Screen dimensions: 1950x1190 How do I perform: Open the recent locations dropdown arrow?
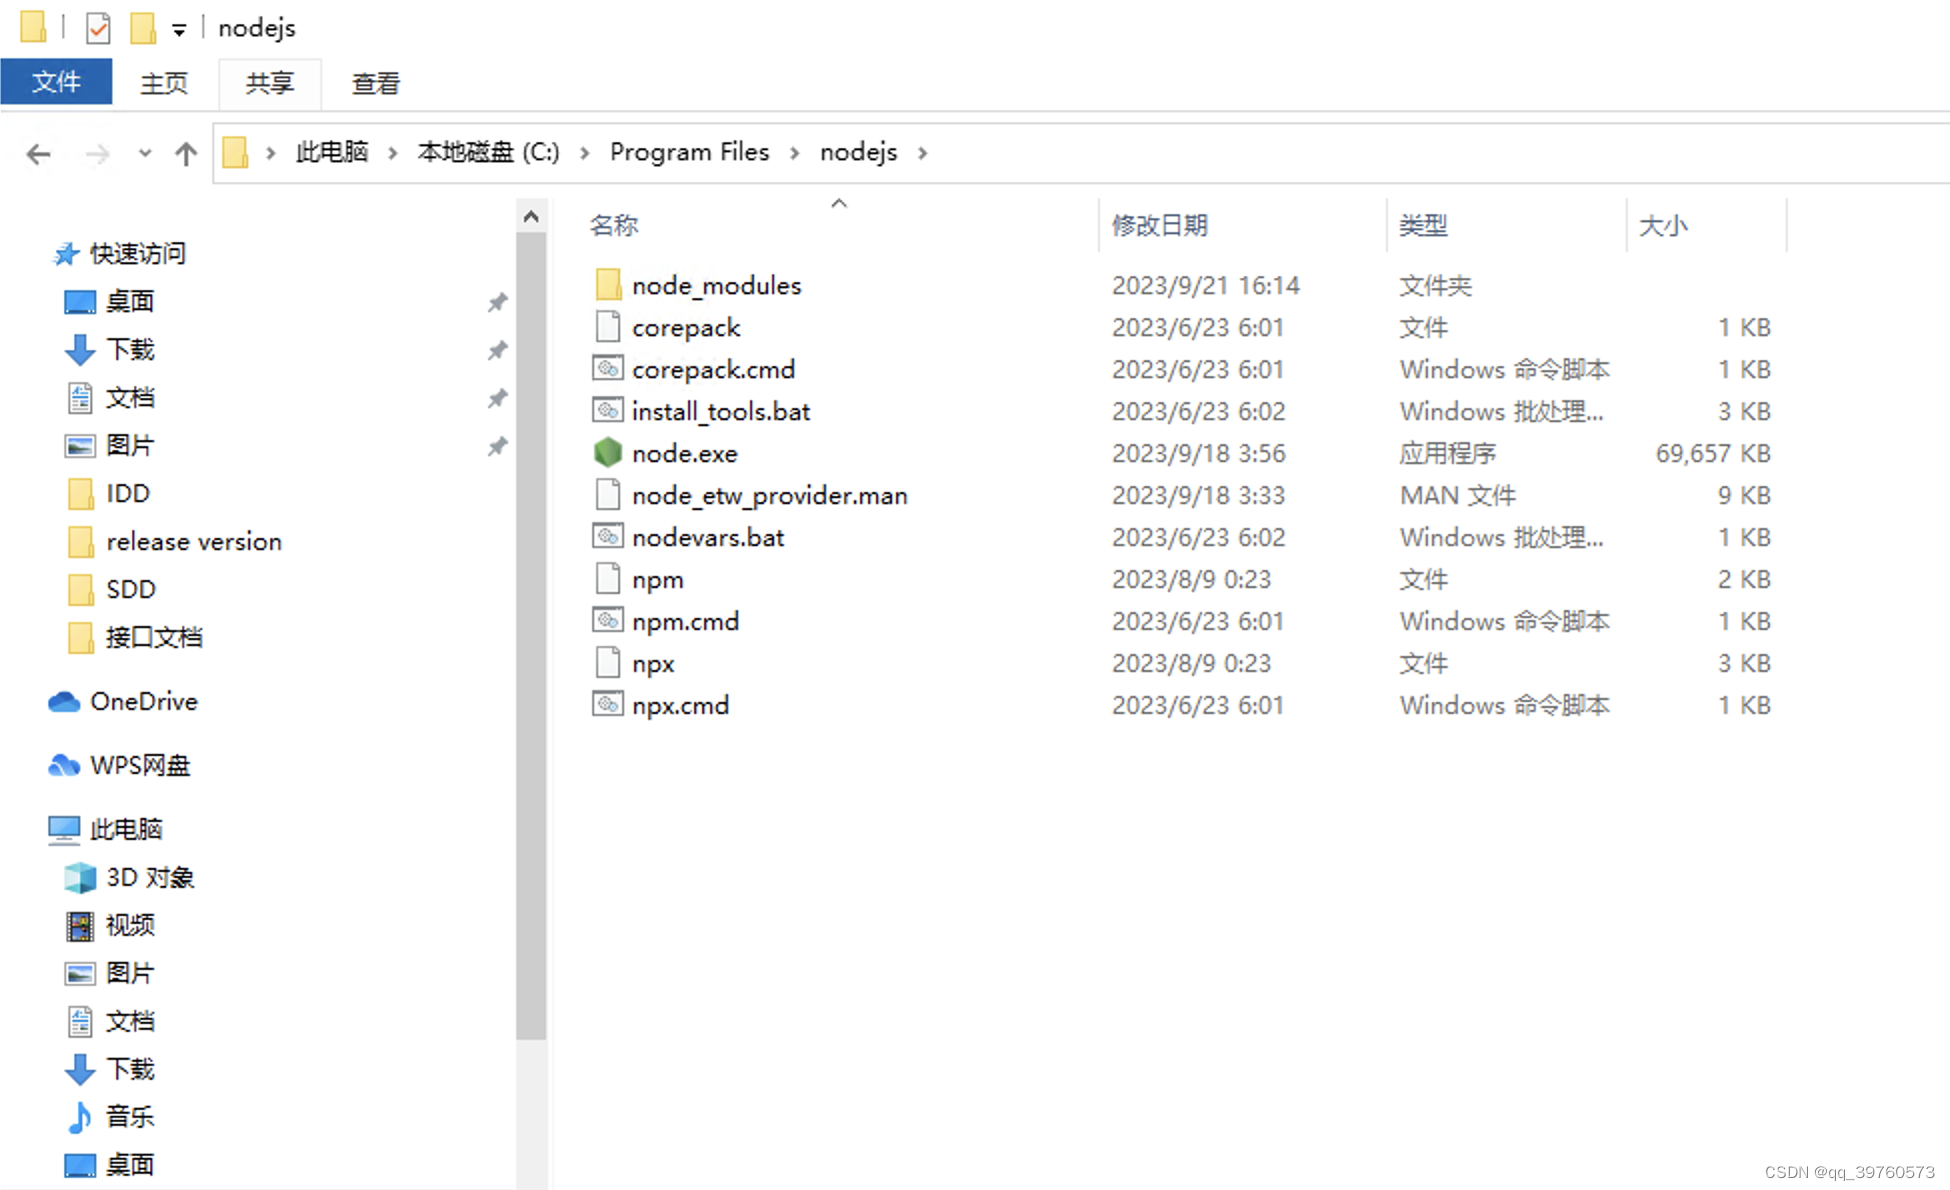tap(145, 153)
